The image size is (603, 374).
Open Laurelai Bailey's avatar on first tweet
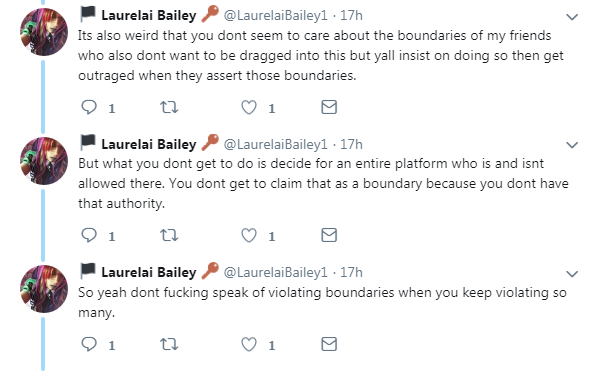click(x=44, y=32)
